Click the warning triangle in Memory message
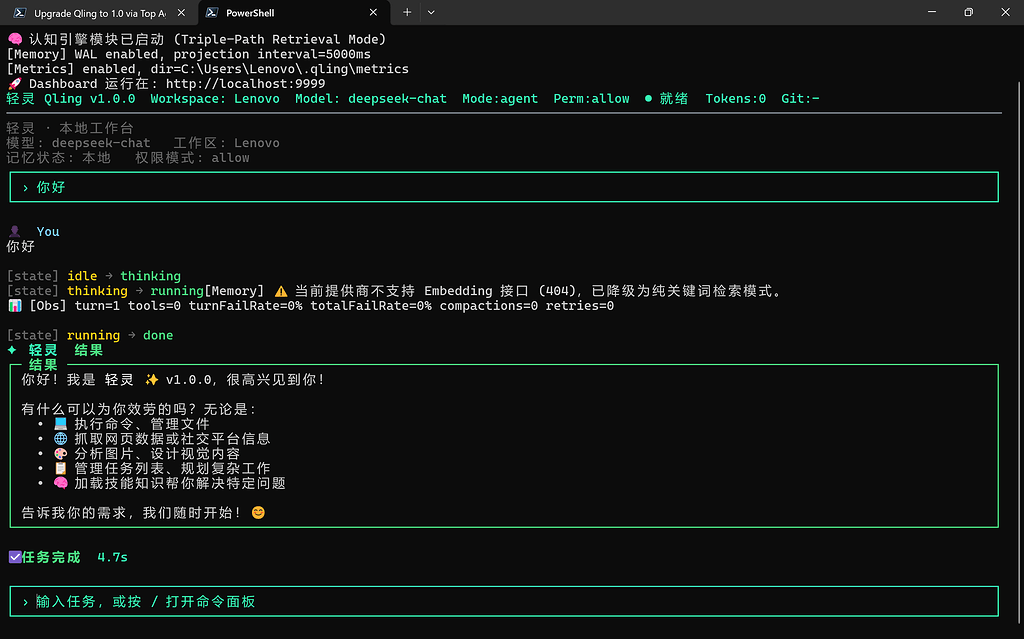This screenshot has width=1024, height=639. pyautogui.click(x=281, y=291)
